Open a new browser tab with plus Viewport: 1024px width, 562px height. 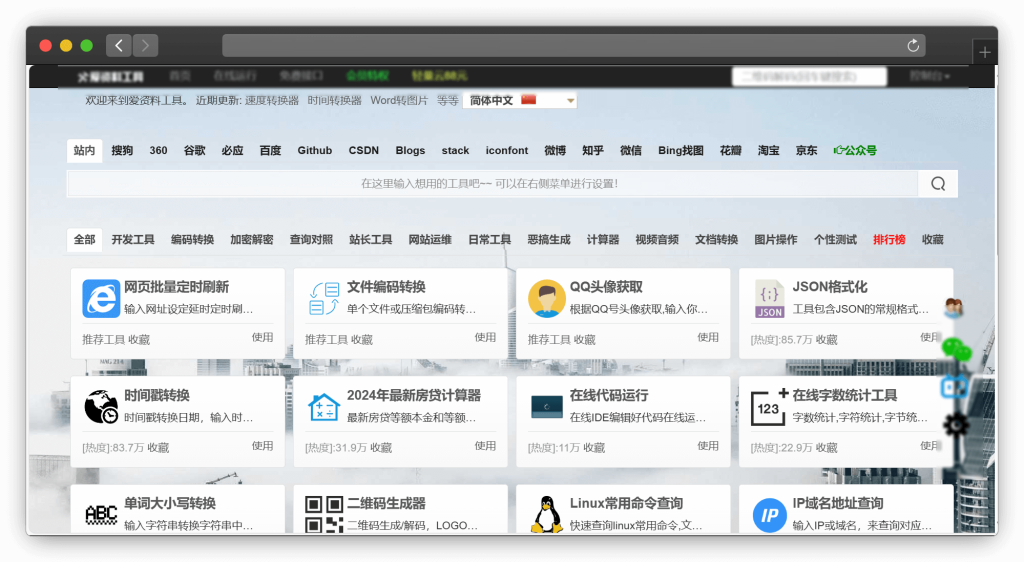click(x=985, y=52)
